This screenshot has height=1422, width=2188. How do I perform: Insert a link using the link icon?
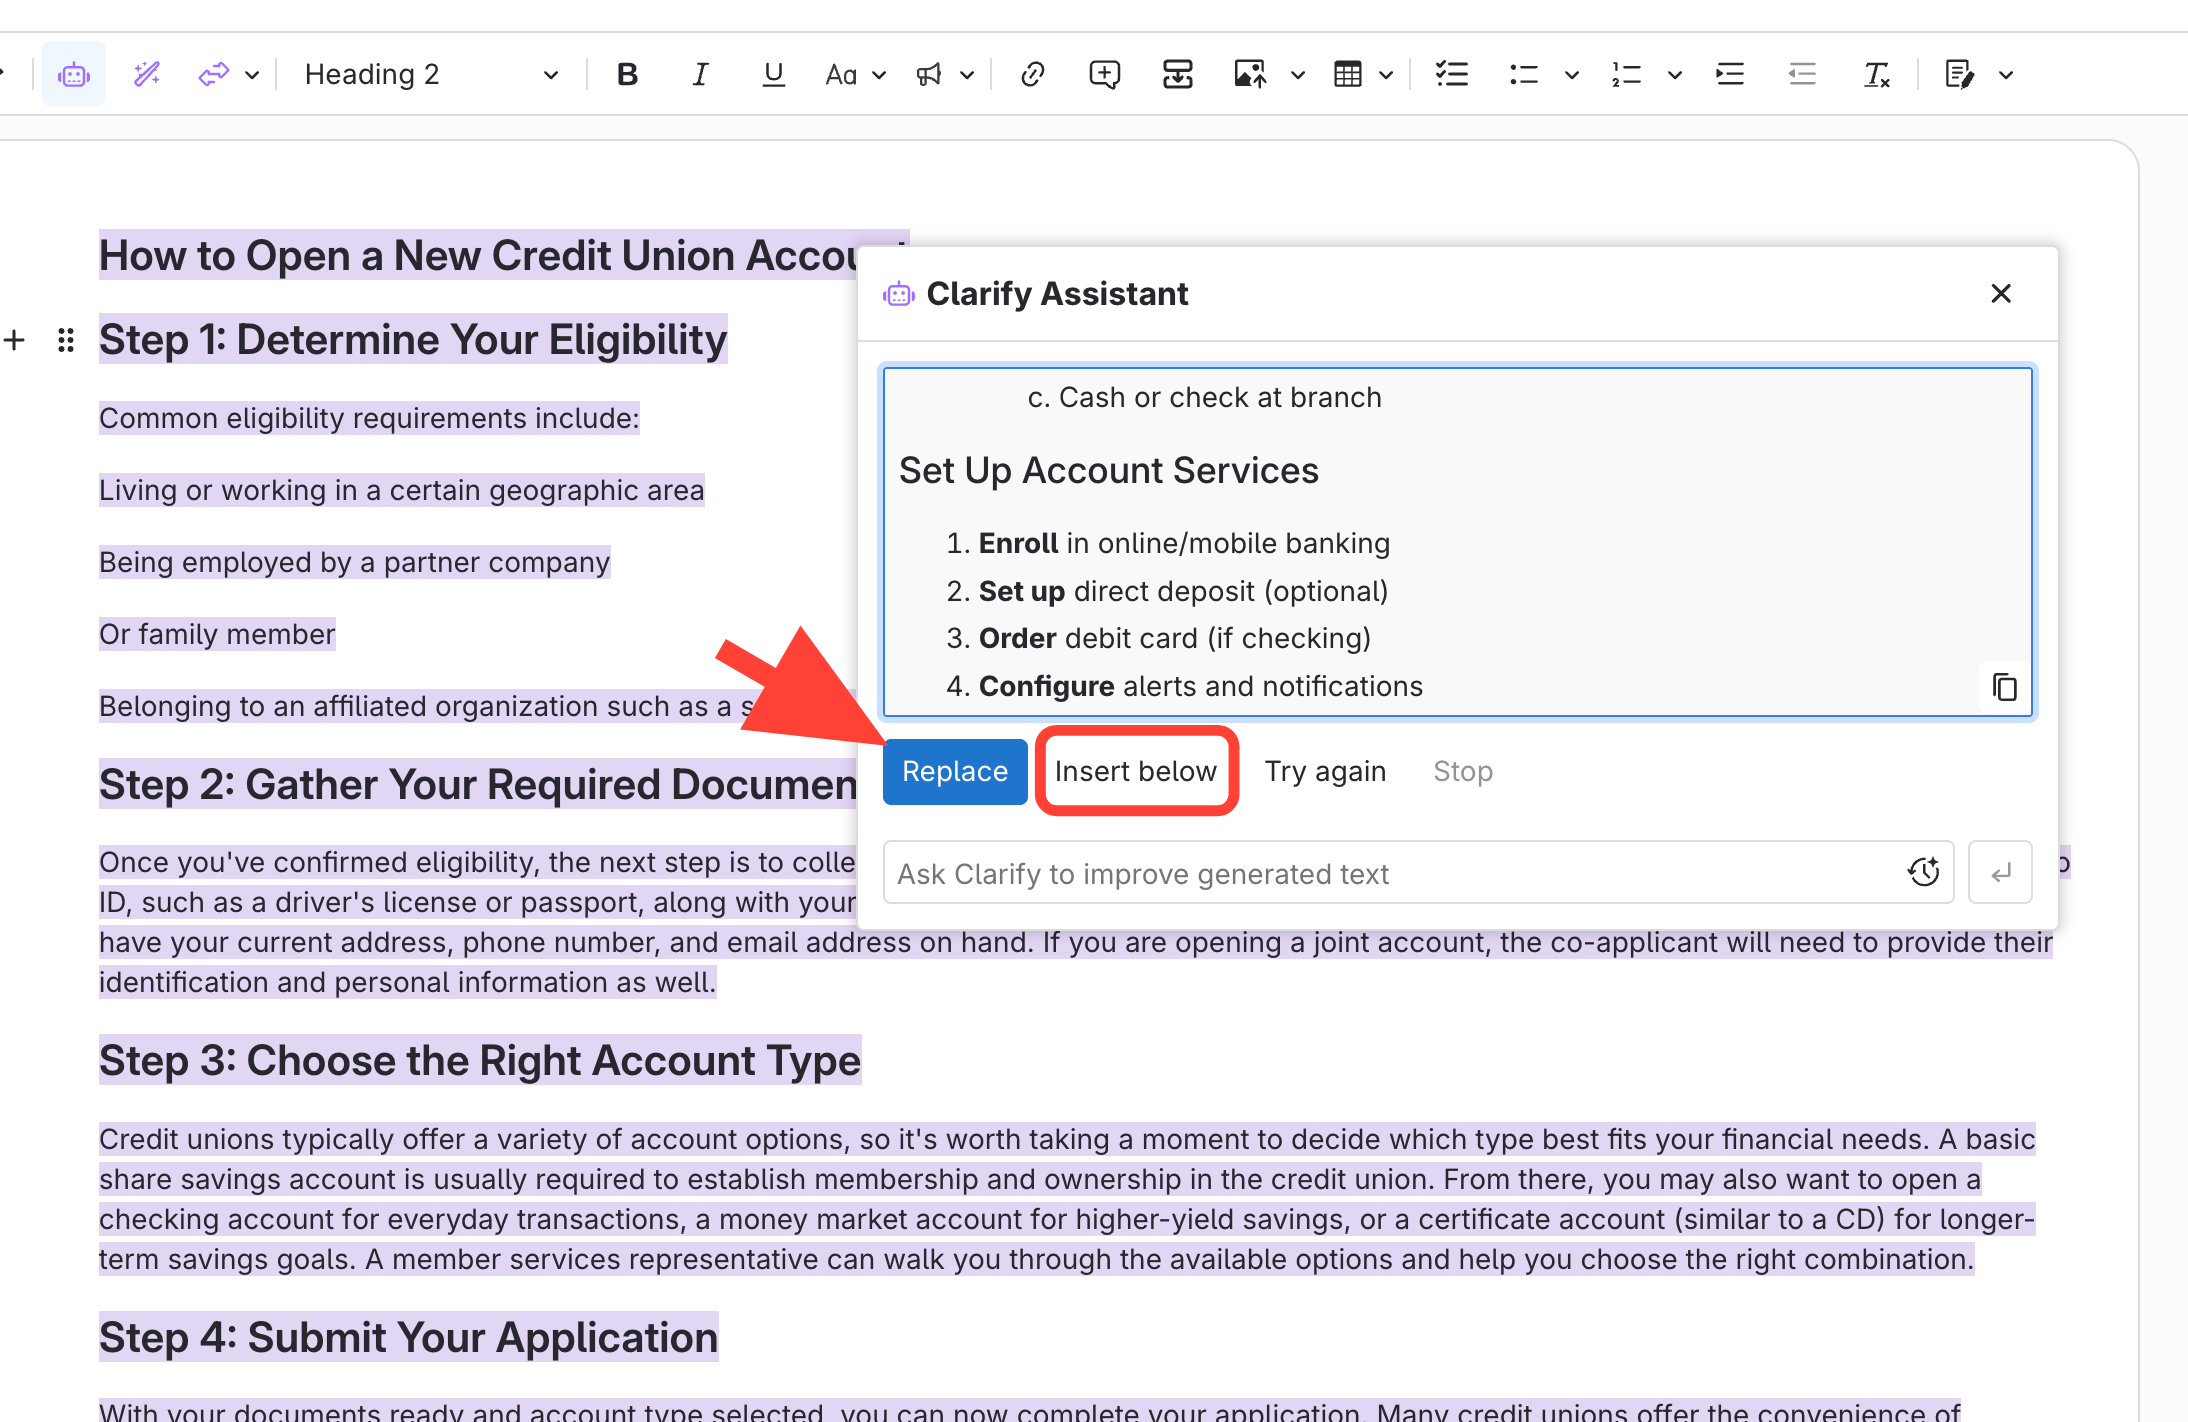1032,74
